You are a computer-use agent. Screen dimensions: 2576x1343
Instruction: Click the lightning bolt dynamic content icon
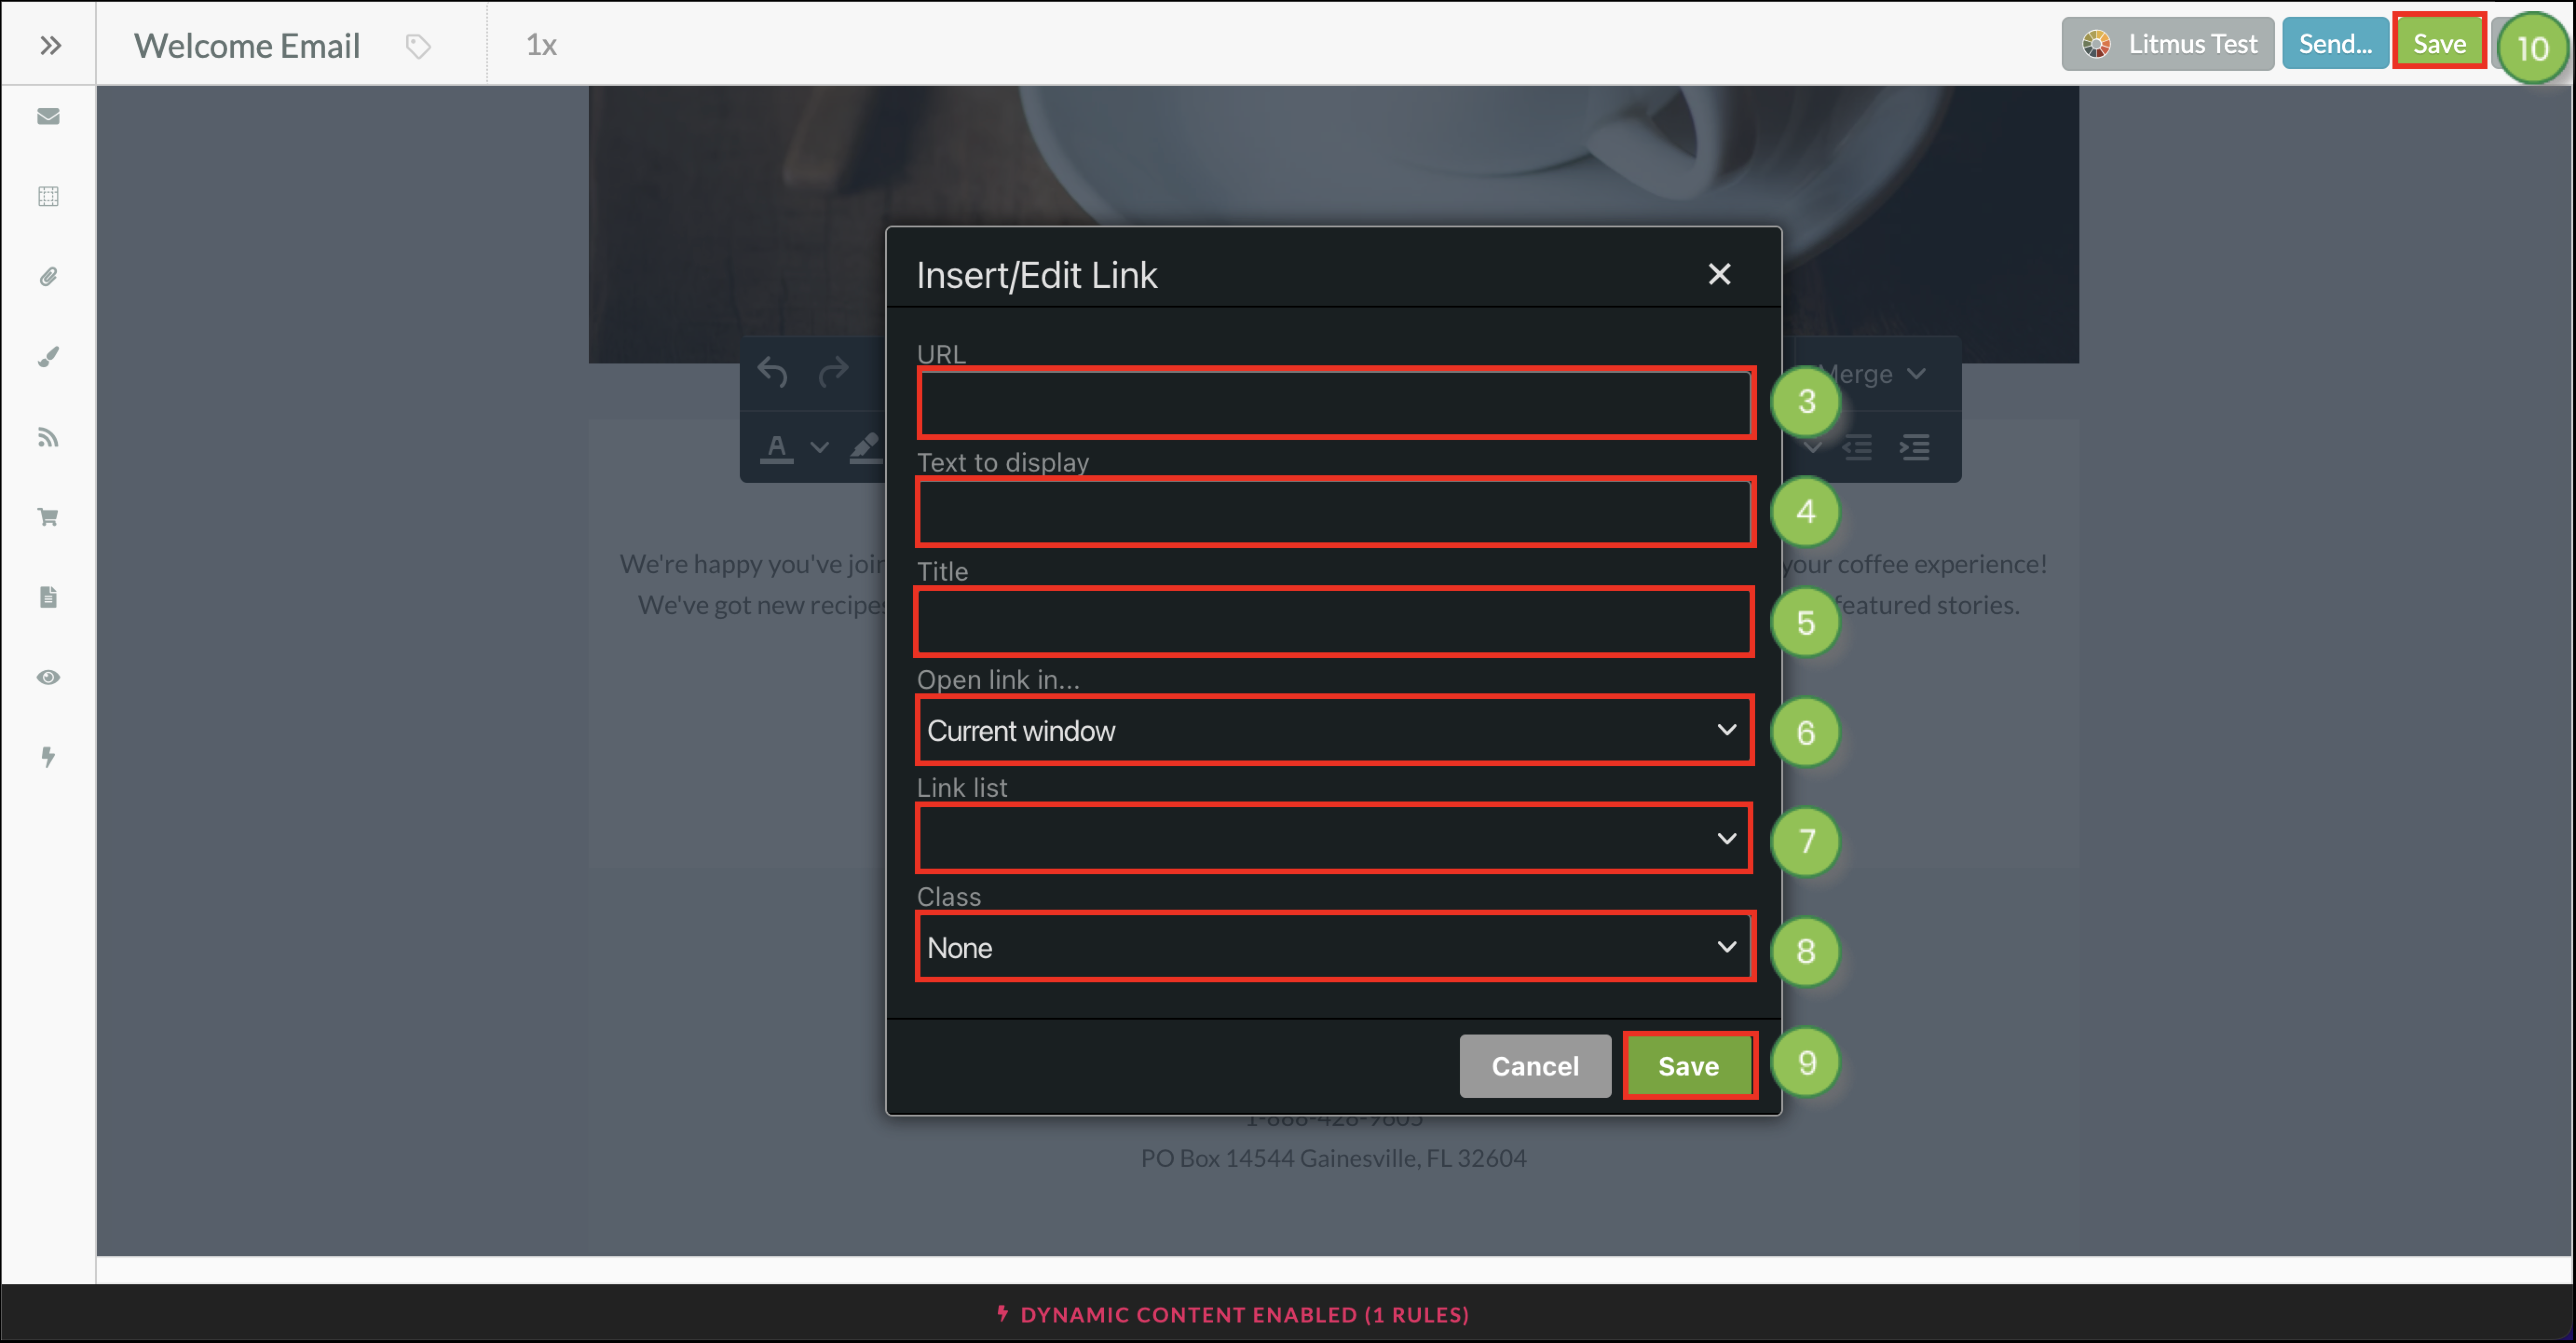pyautogui.click(x=48, y=757)
